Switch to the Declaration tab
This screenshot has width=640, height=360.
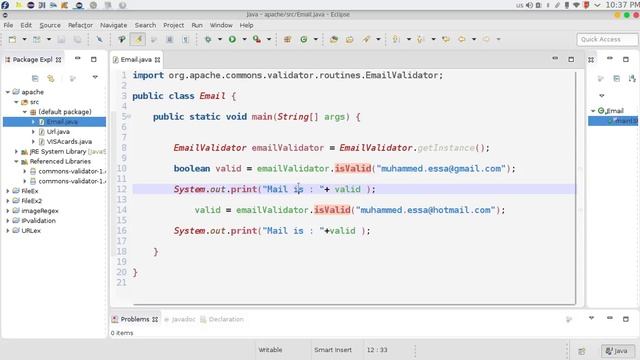tap(222, 319)
